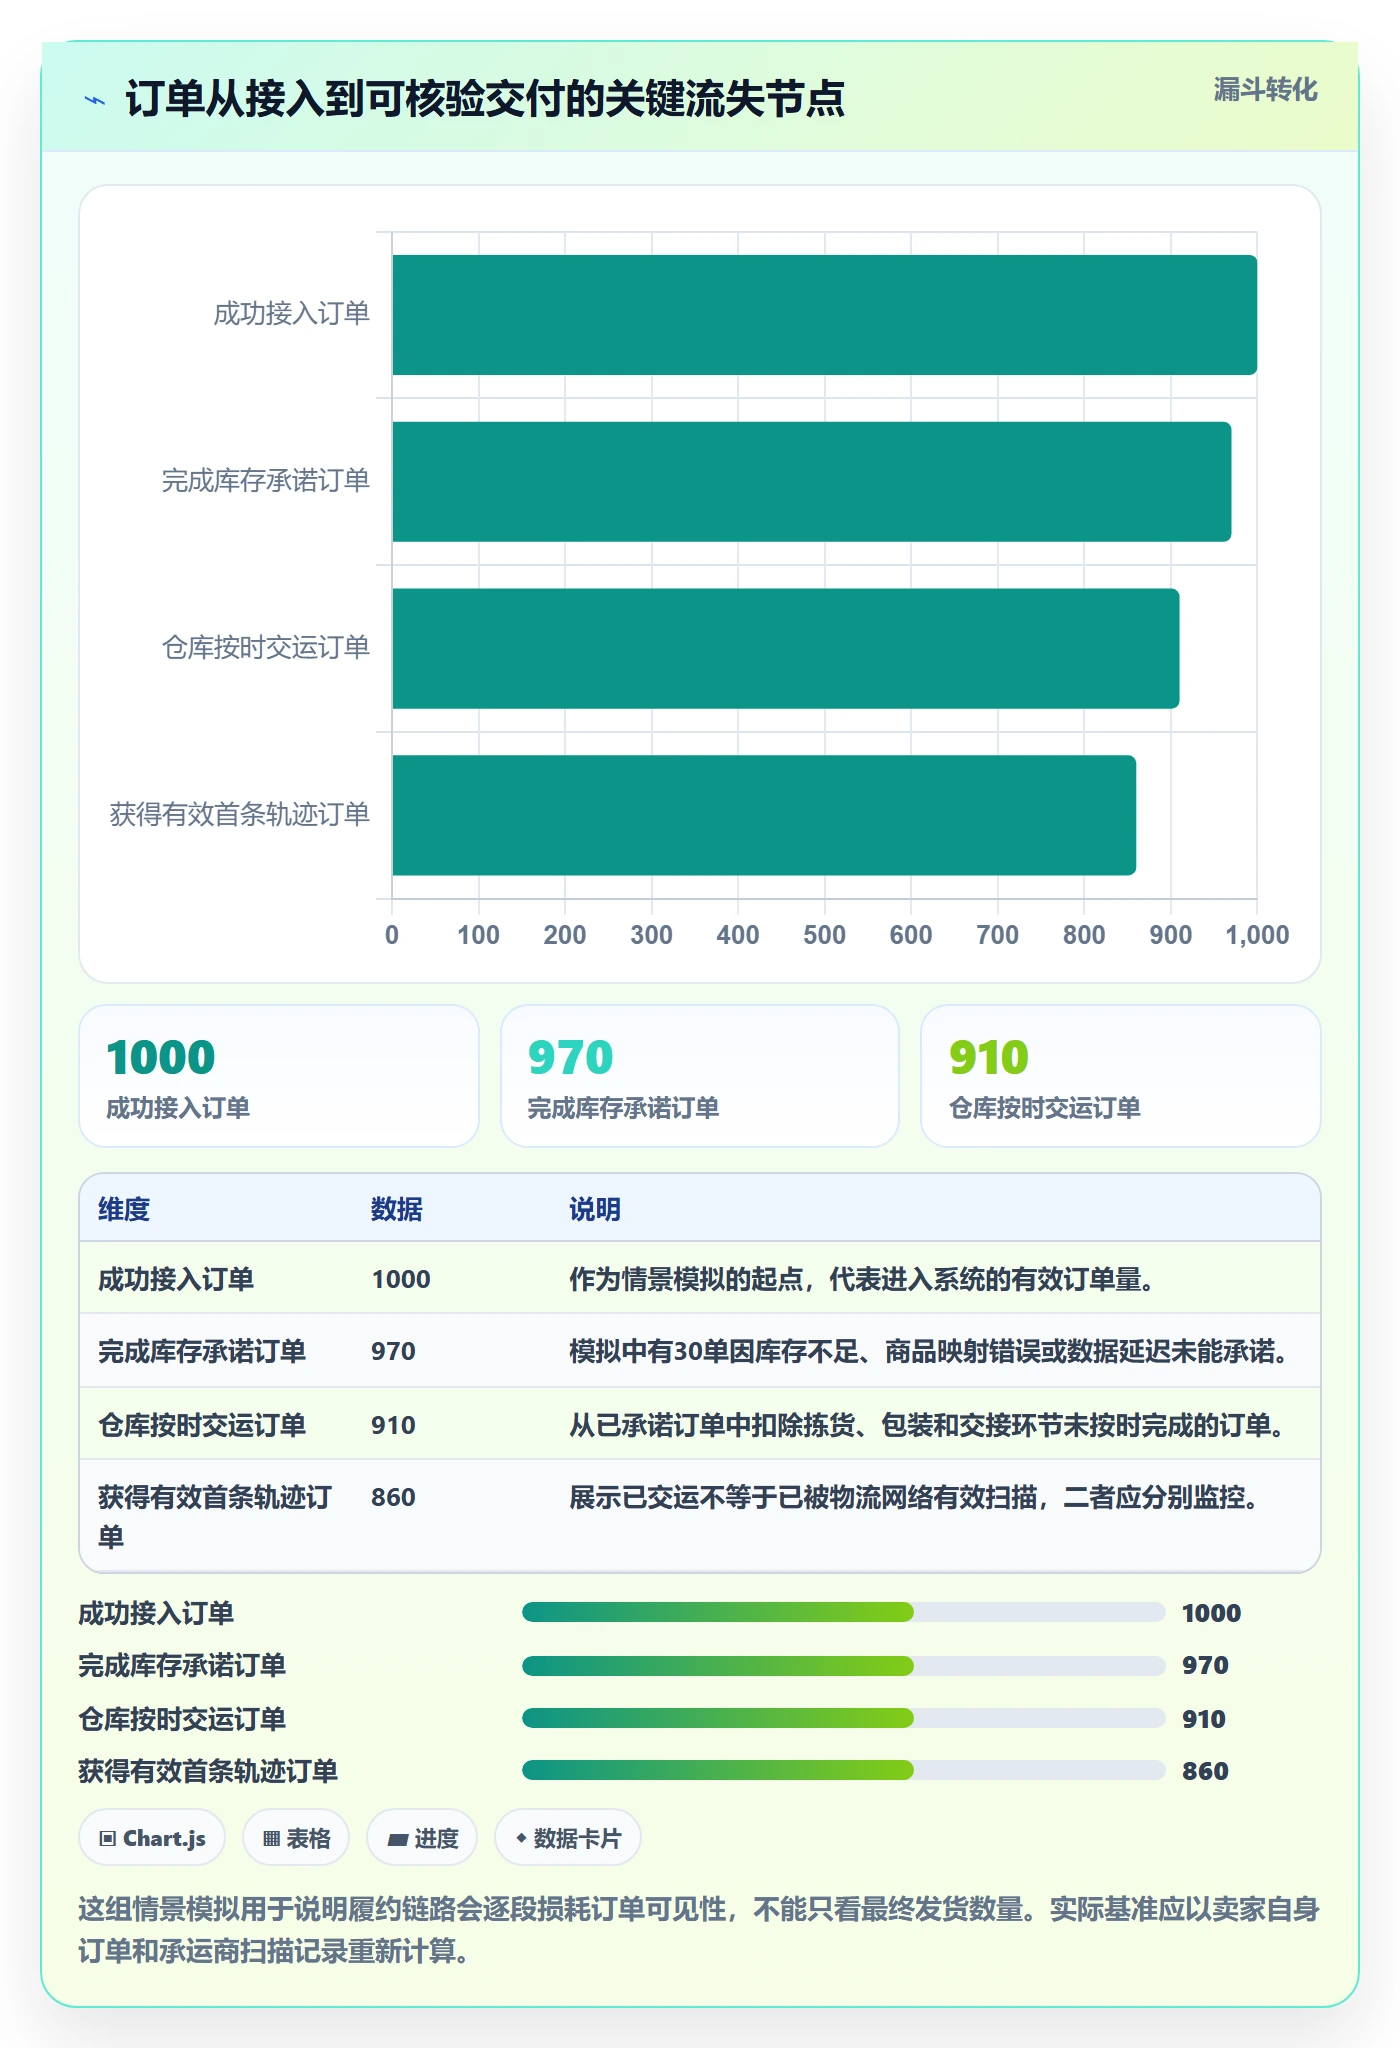Click the 成功接入订单 chart bar

(824, 315)
